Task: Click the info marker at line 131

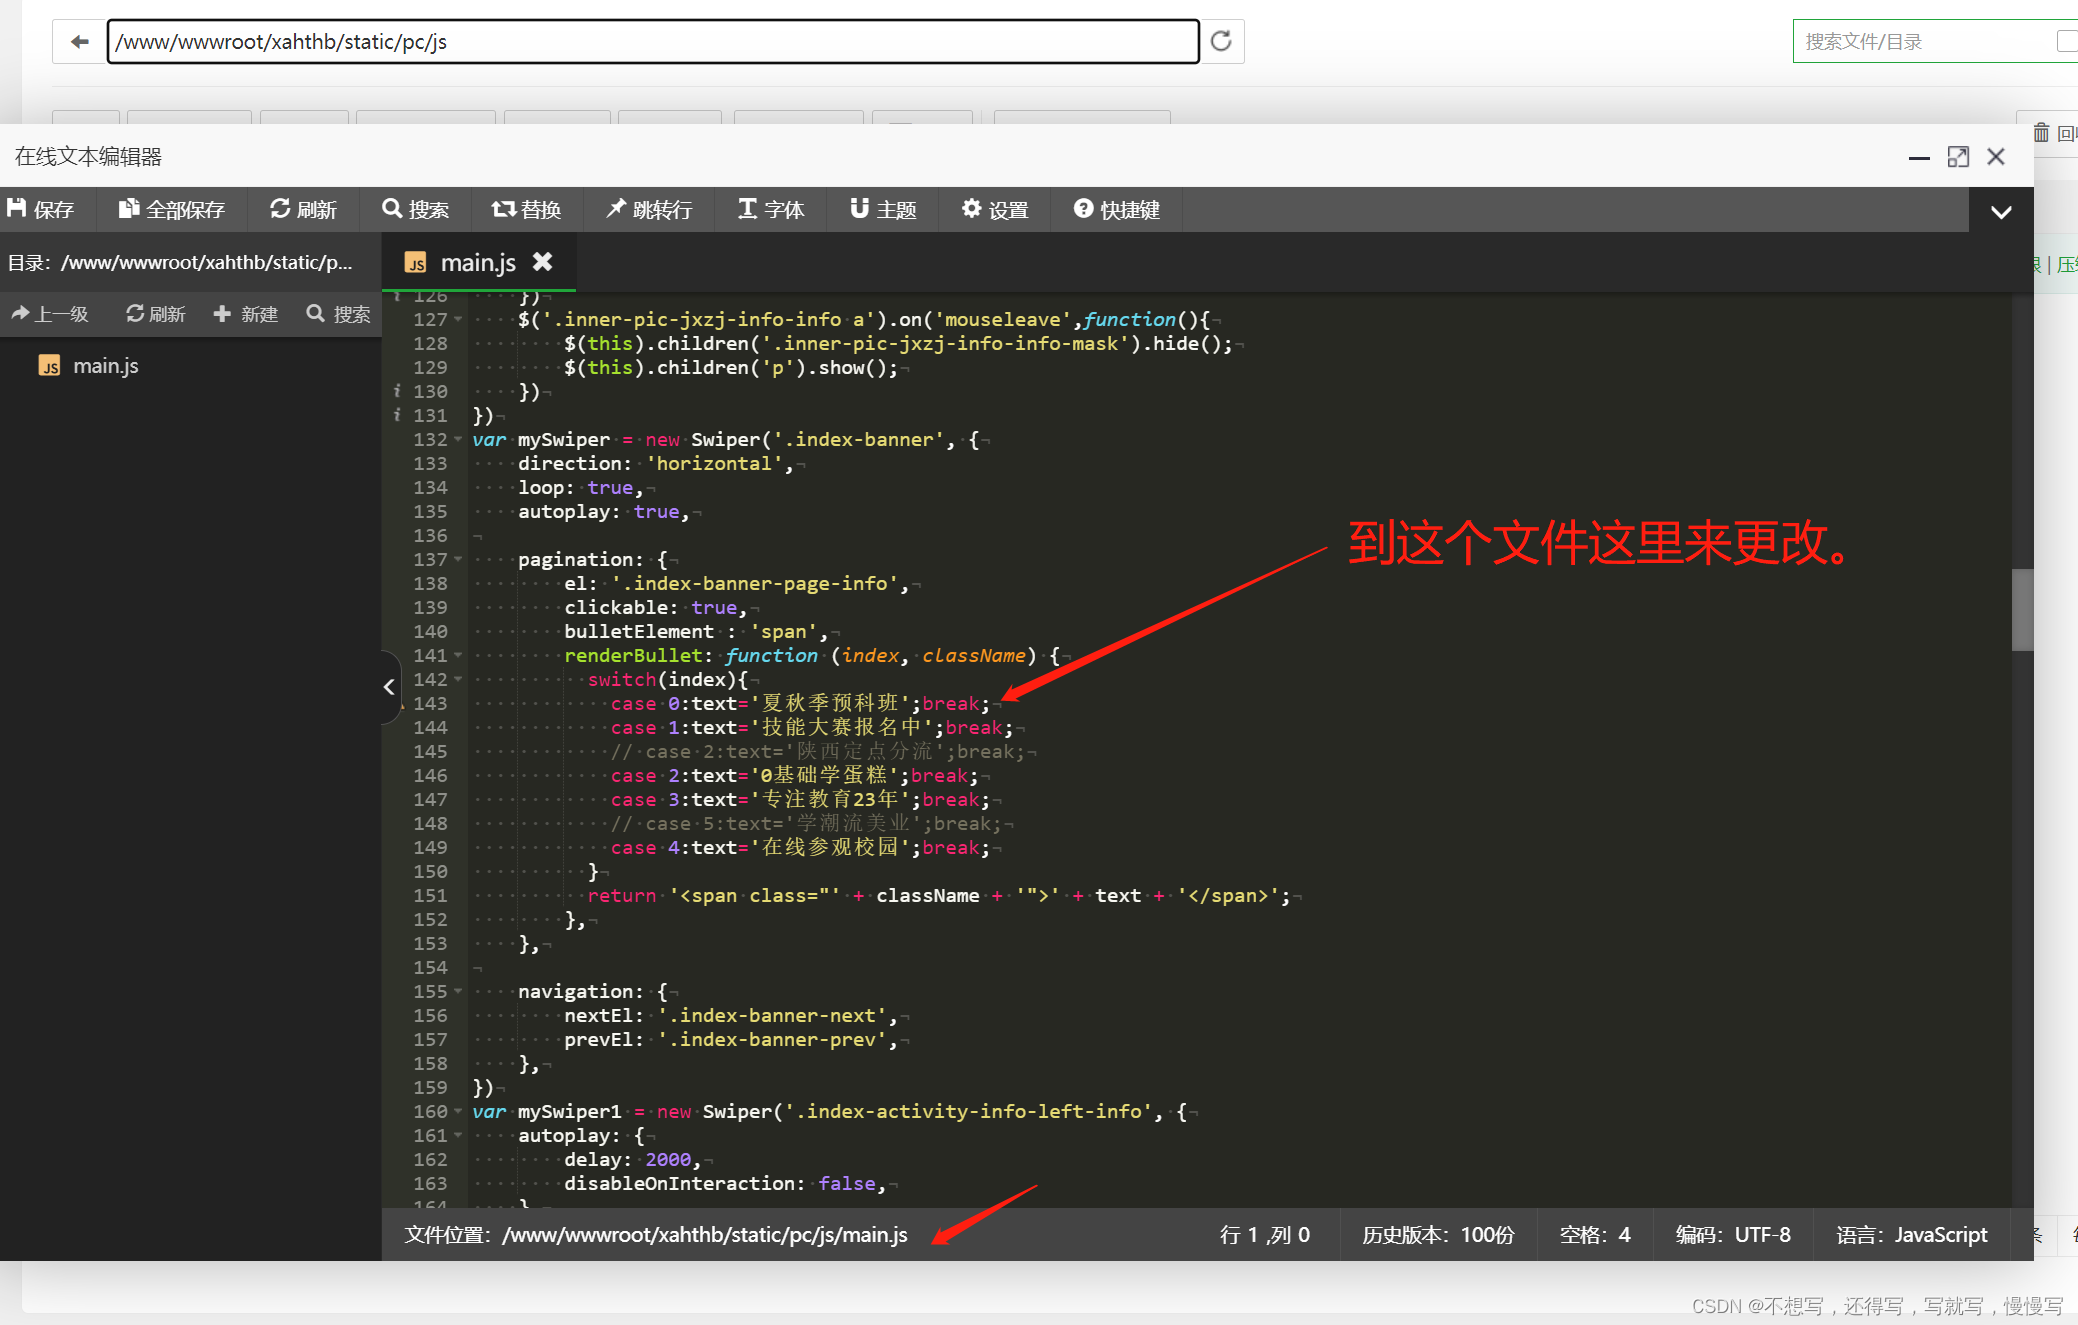Action: [397, 415]
